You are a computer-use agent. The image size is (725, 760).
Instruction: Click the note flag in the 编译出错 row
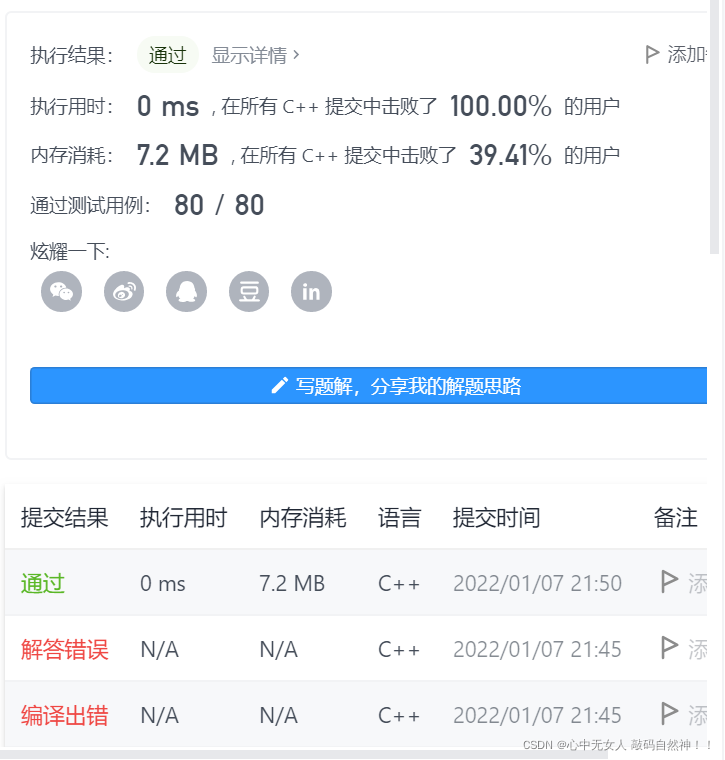tap(670, 713)
